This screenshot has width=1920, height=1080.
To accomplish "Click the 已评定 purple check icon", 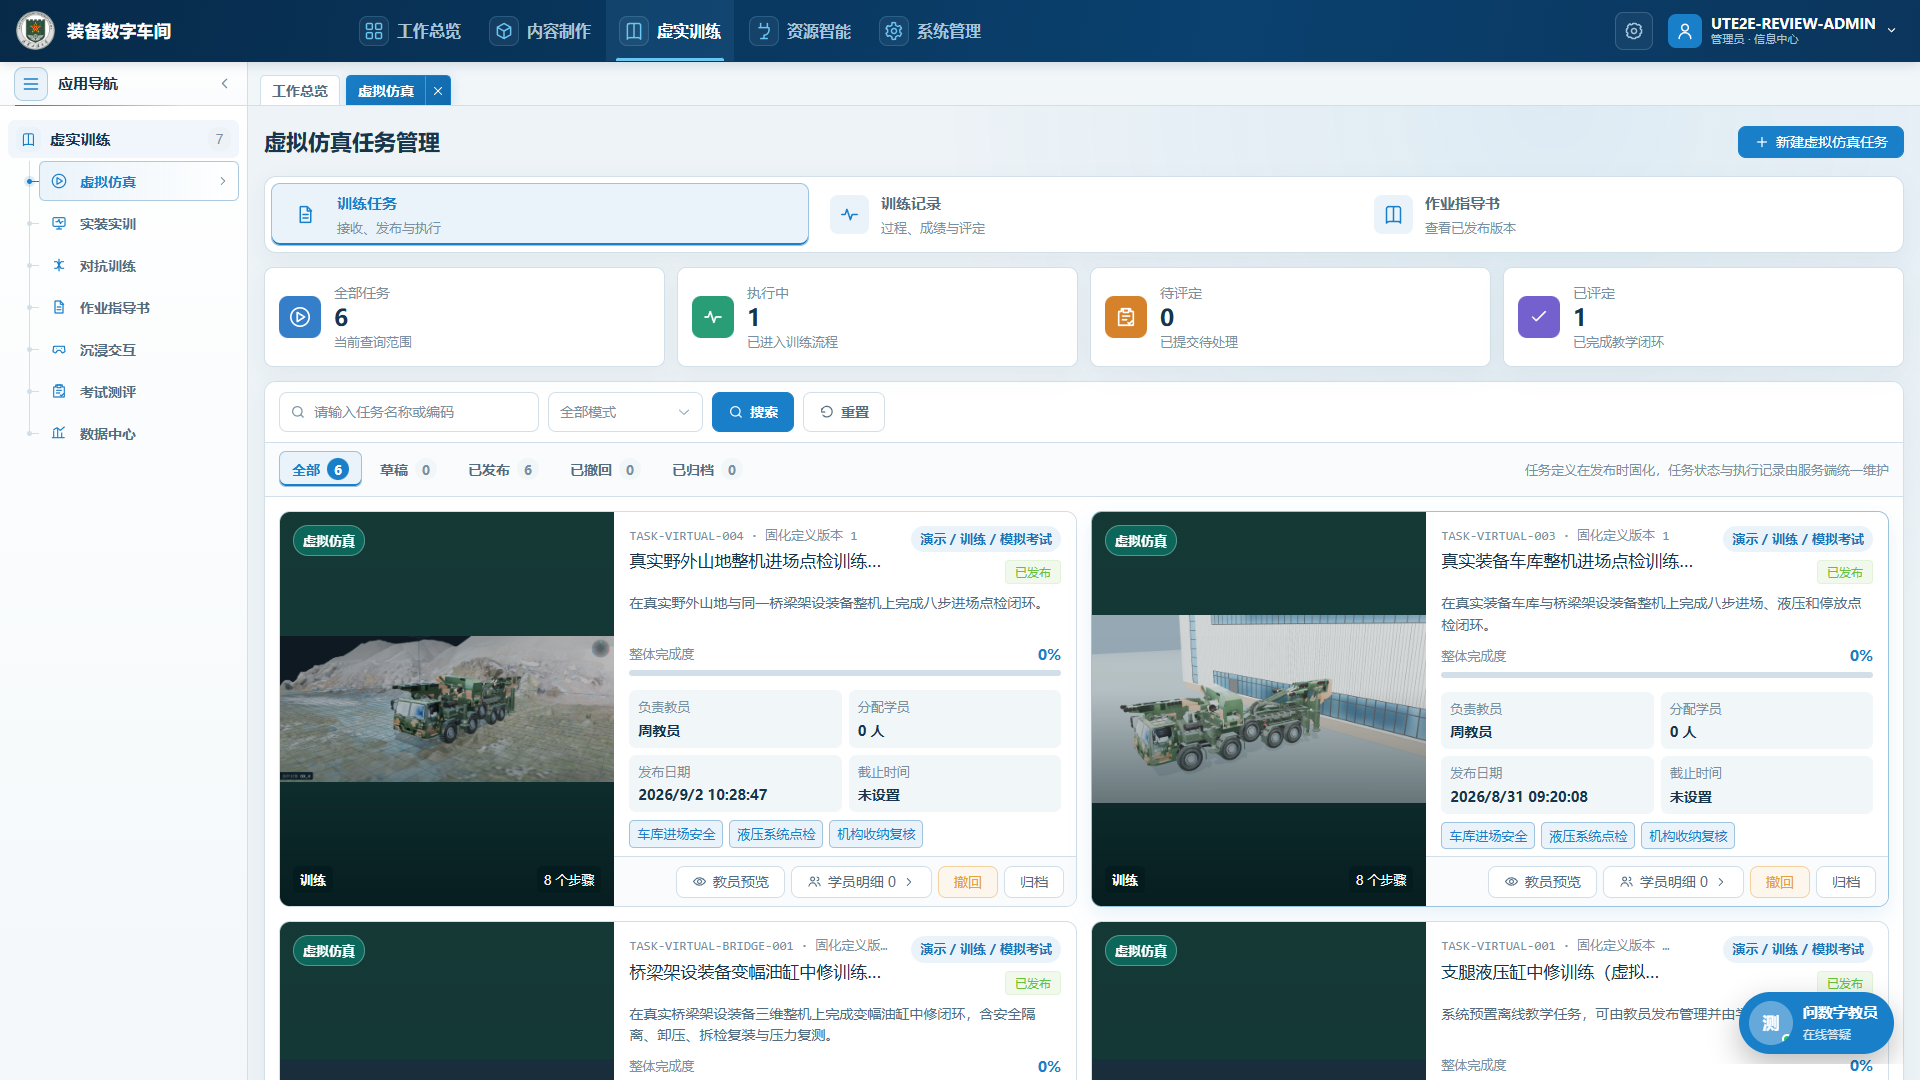I will point(1539,317).
